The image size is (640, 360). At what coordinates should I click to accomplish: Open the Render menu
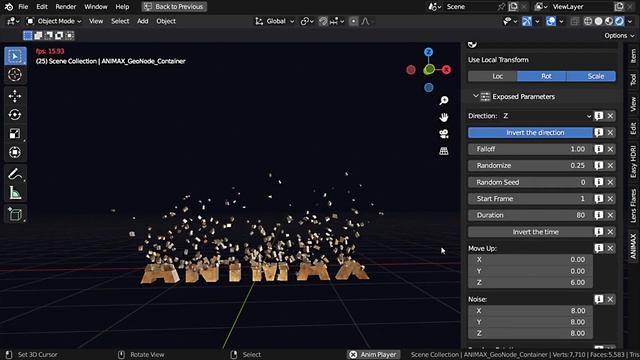(65, 7)
